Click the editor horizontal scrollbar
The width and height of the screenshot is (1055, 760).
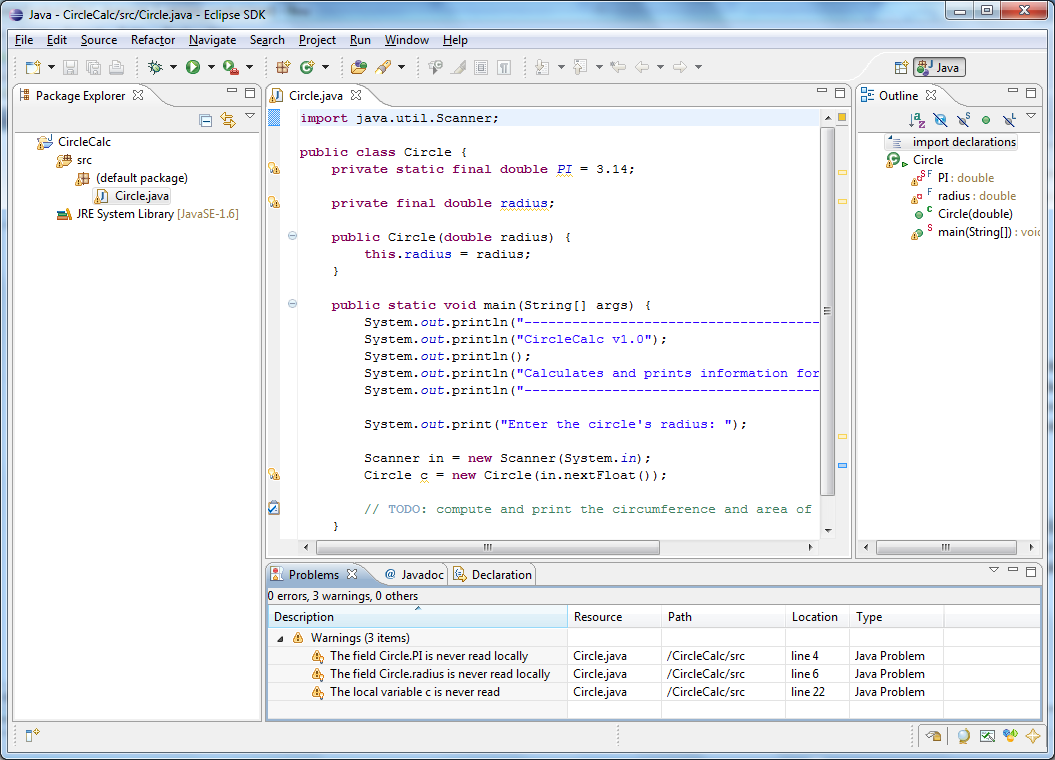click(x=487, y=547)
